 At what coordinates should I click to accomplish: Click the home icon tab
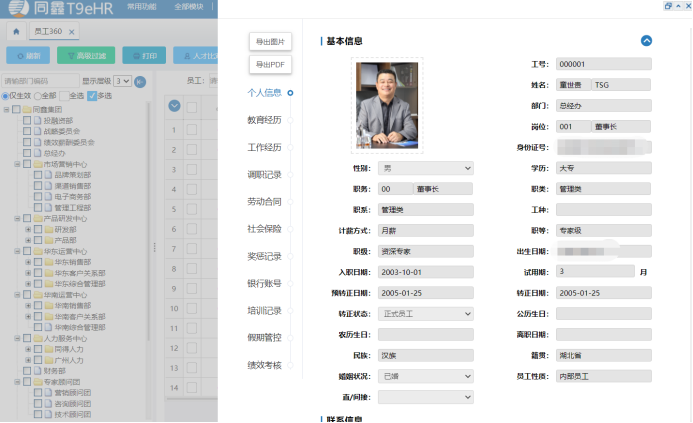point(16,32)
